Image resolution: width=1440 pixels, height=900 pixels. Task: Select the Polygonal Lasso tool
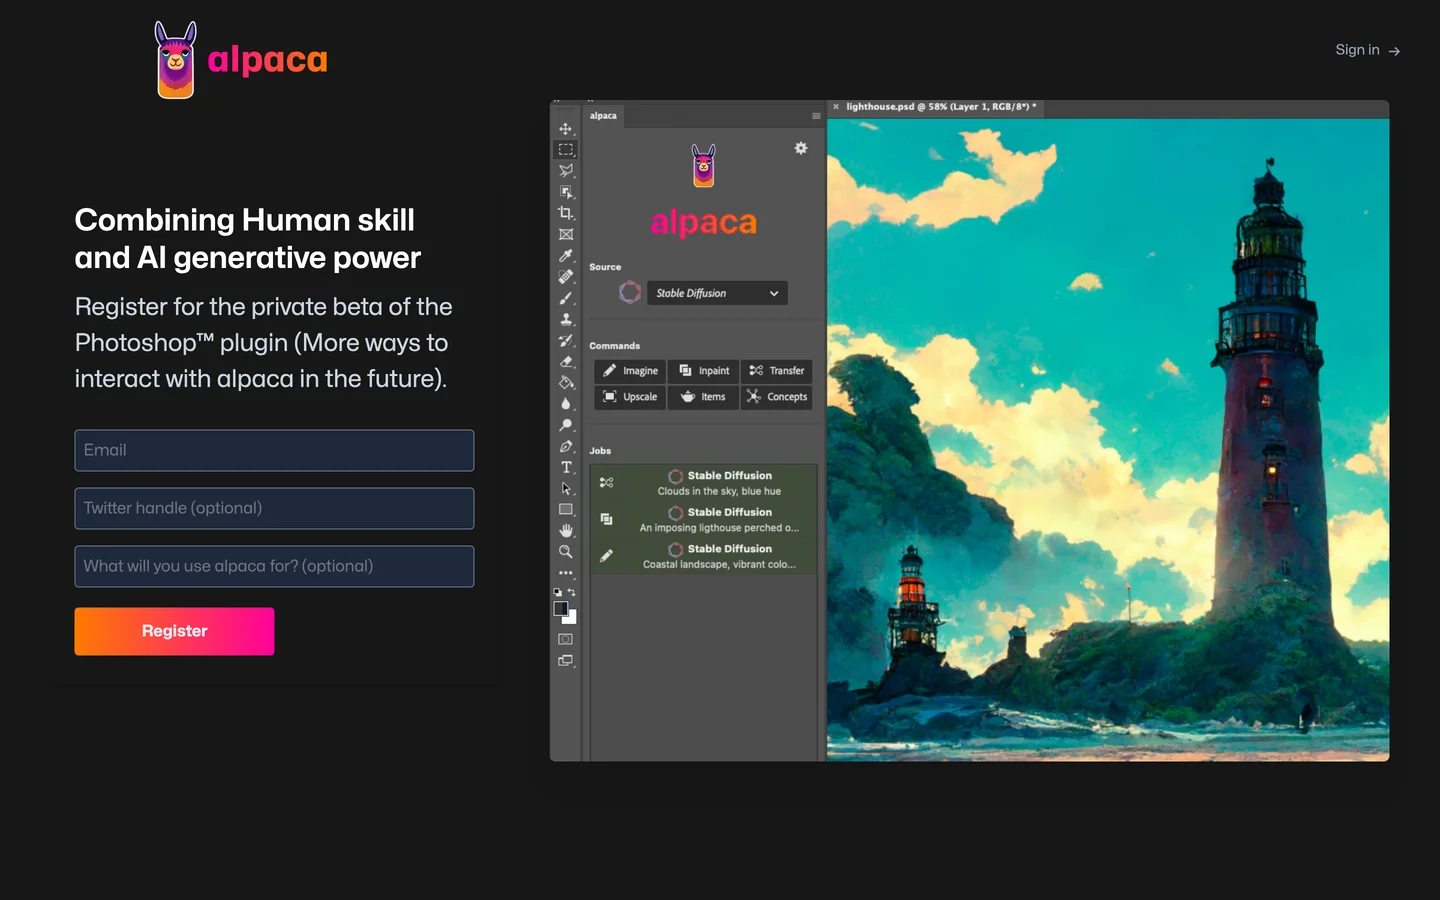point(566,171)
